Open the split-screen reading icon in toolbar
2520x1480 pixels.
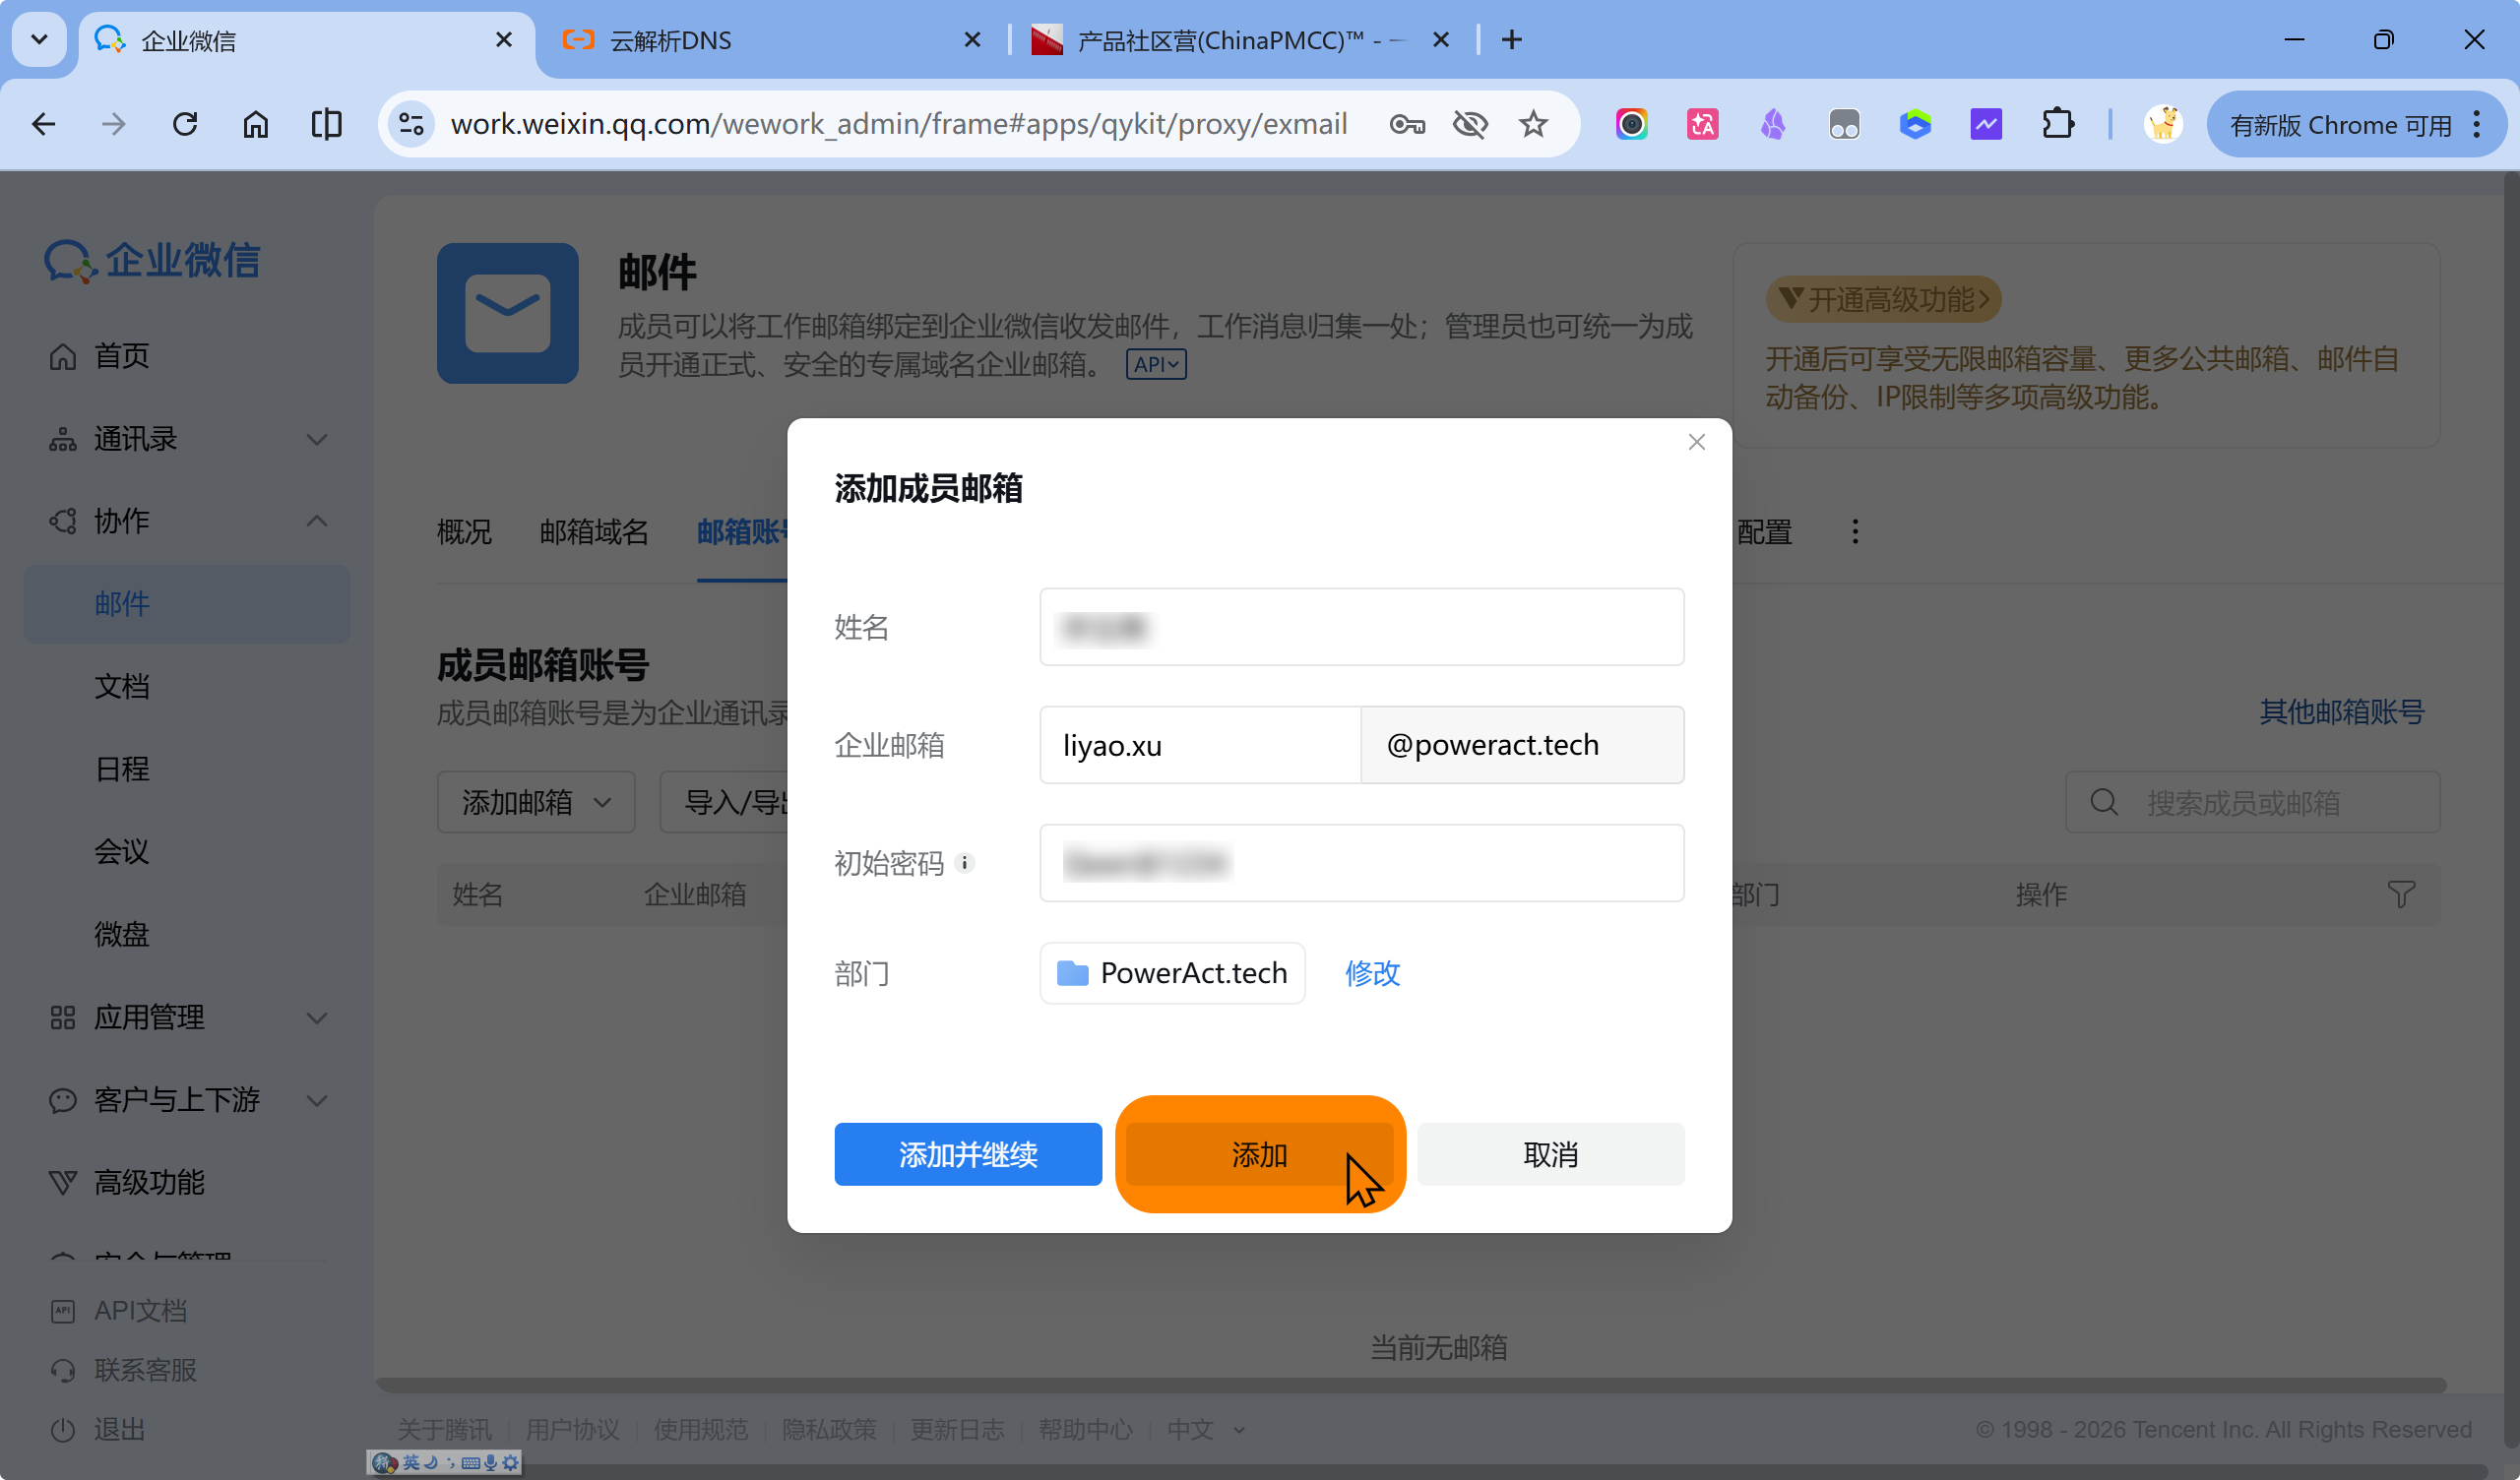tap(326, 124)
